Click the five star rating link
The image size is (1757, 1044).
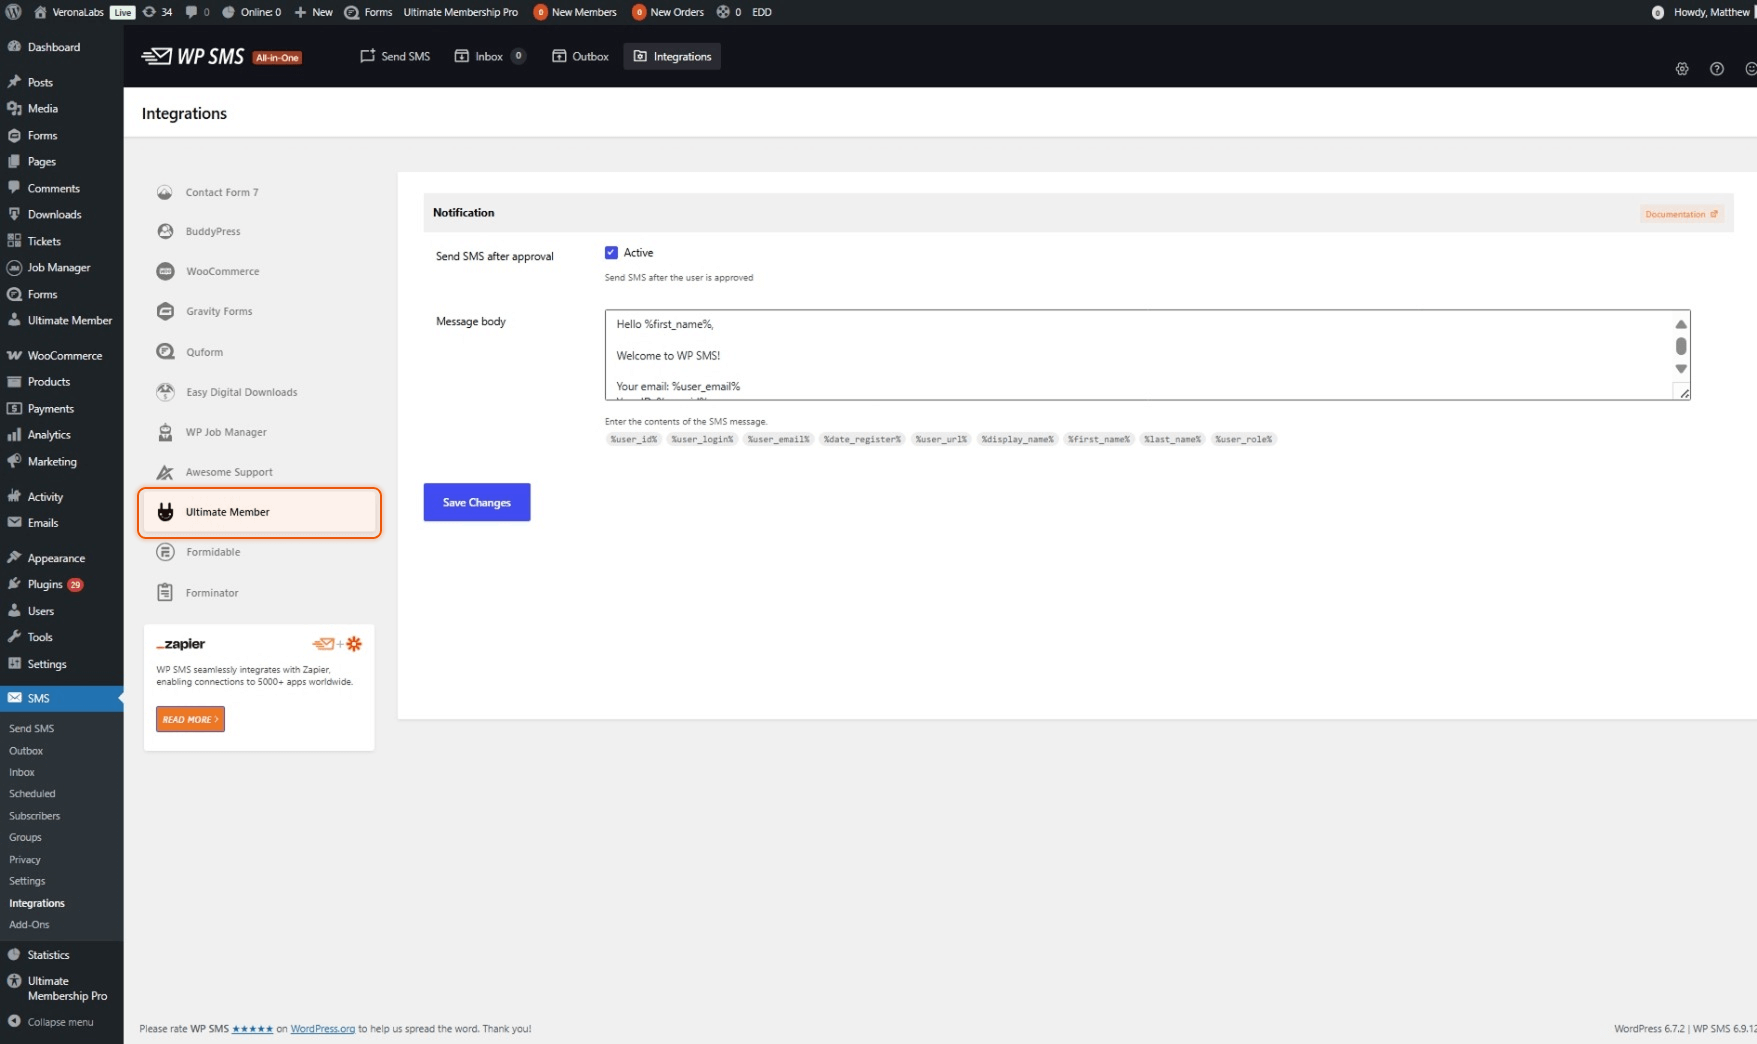(x=253, y=1029)
